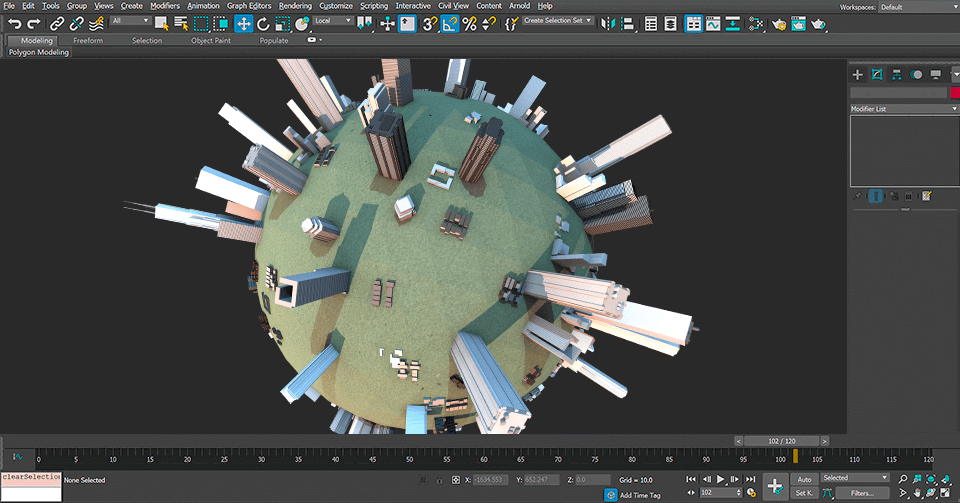Open the Local reference coordinate dropdown
This screenshot has height=503, width=960.
click(334, 21)
